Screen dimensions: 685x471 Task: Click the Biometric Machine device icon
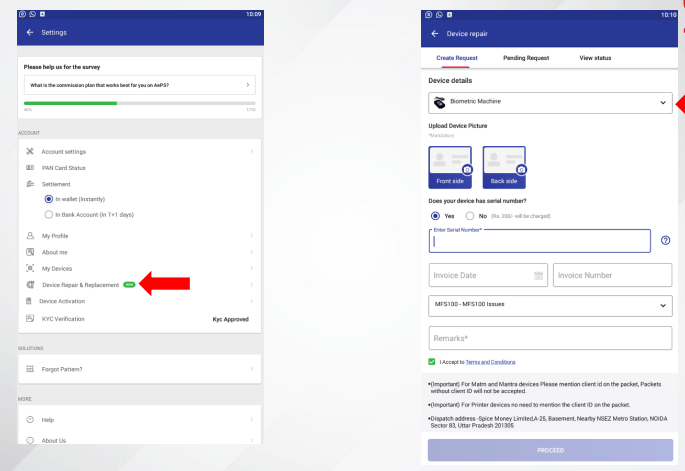tap(439, 103)
